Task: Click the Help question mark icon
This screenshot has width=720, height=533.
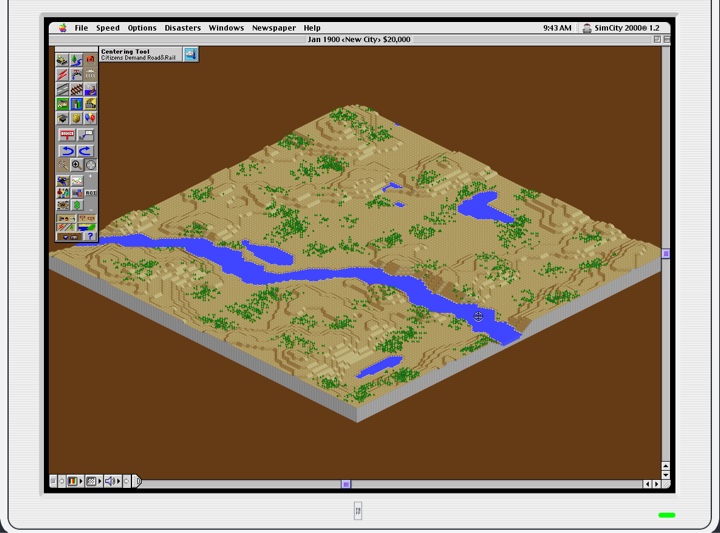Action: [x=90, y=237]
